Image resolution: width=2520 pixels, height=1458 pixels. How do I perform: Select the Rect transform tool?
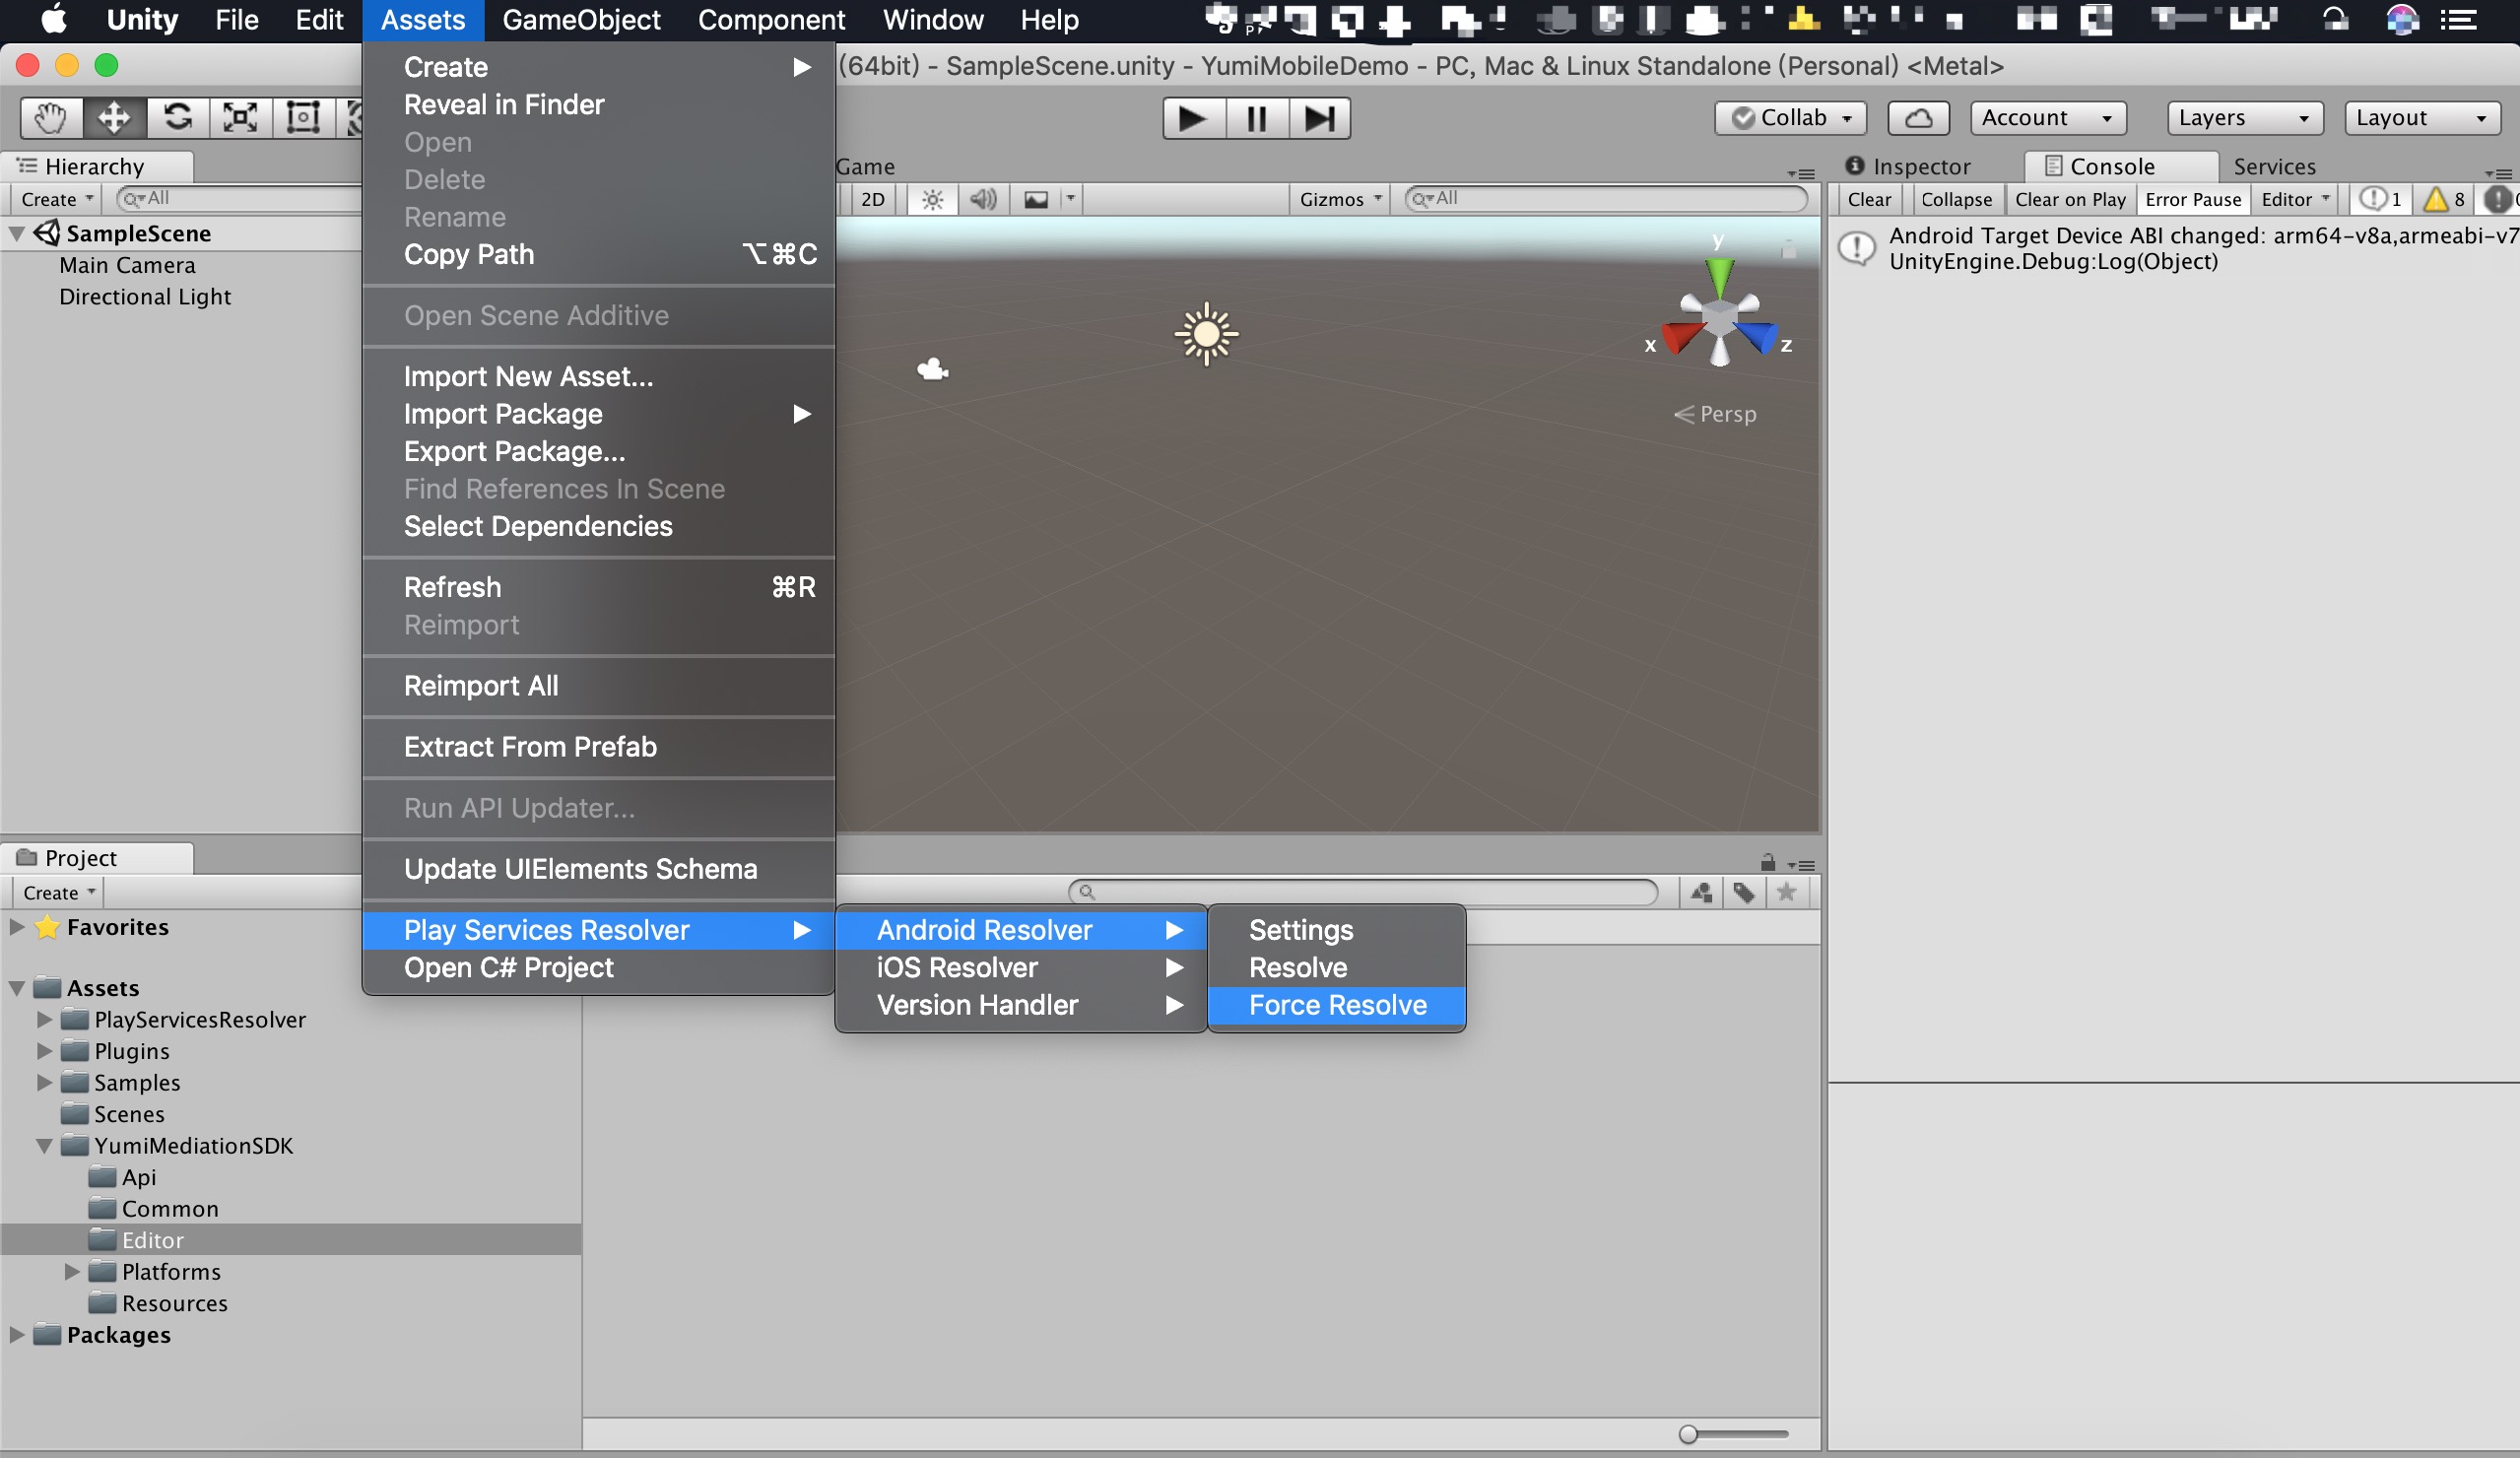pyautogui.click(x=303, y=117)
